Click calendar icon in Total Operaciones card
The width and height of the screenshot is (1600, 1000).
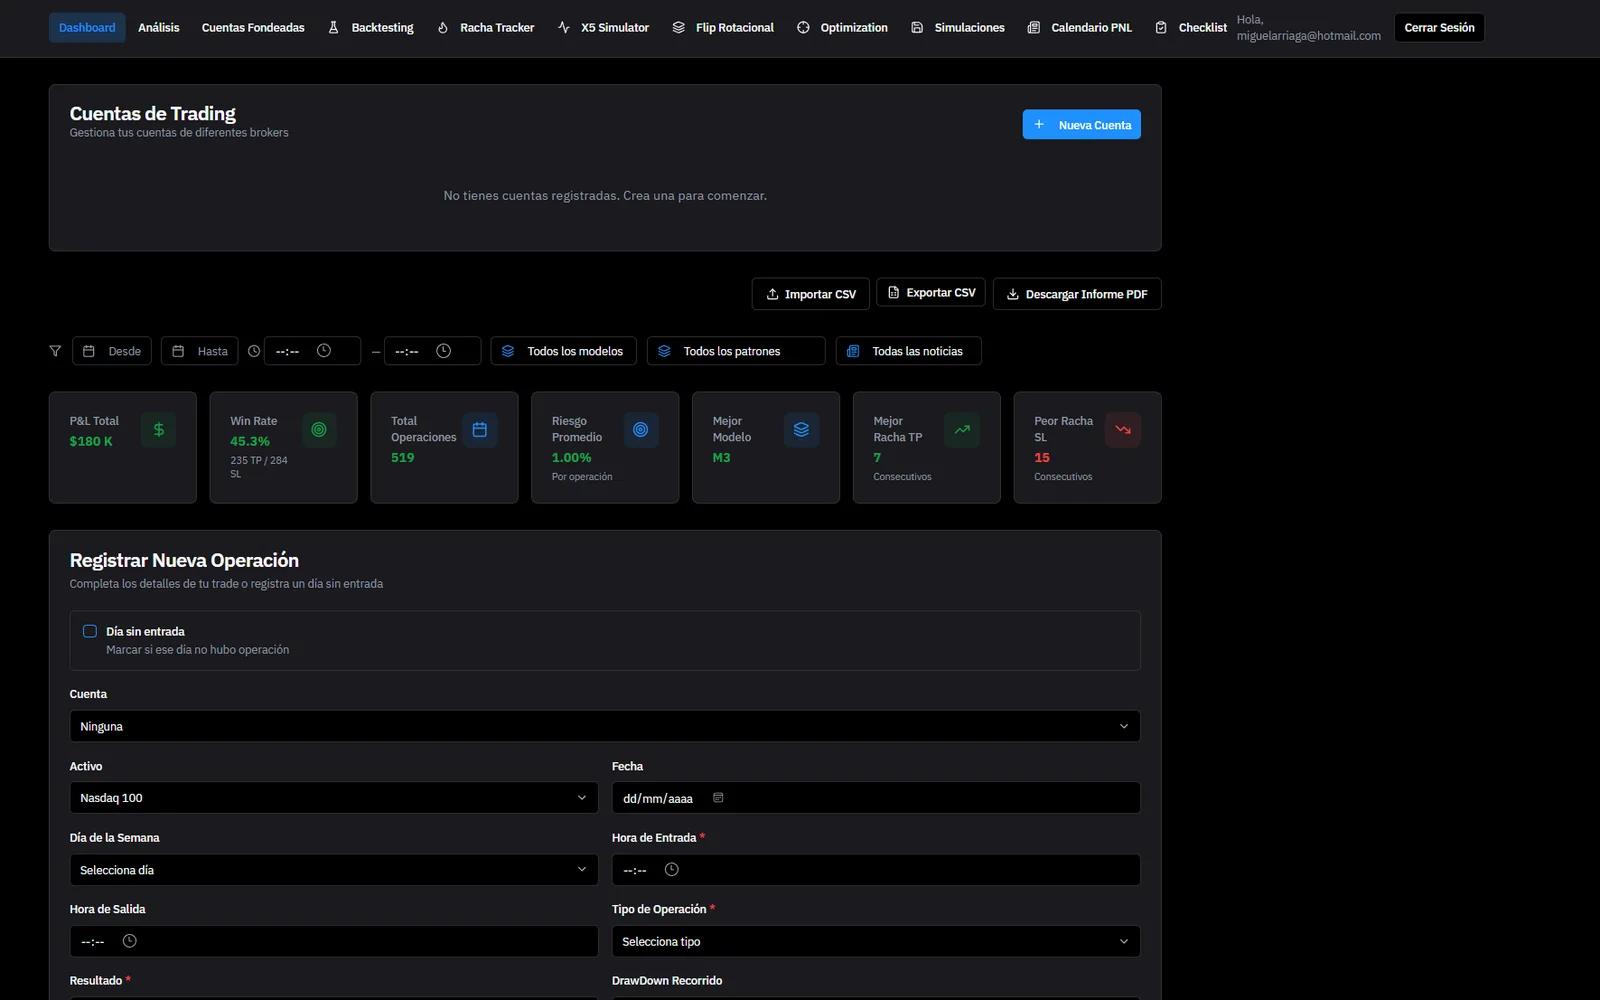tap(480, 430)
